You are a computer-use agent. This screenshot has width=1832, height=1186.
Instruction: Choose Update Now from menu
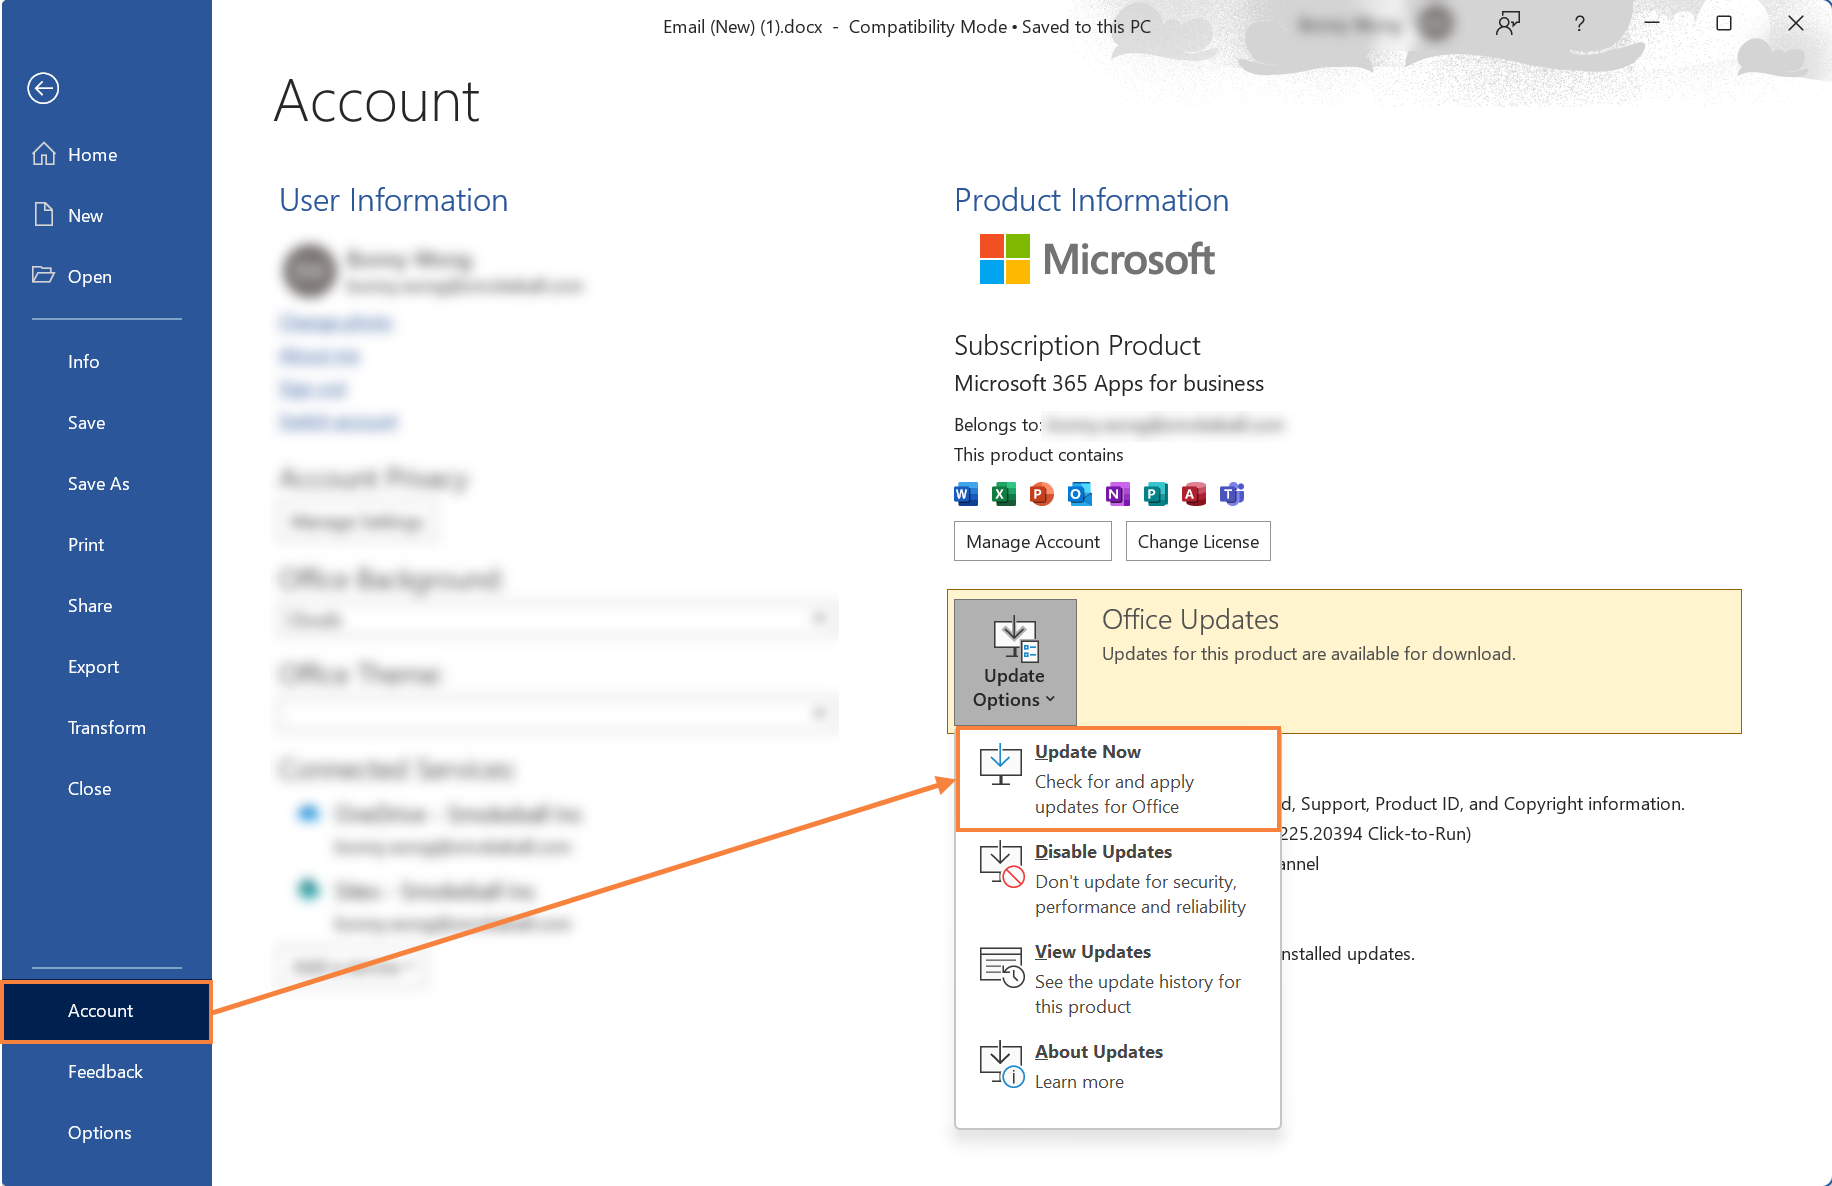coord(1118,779)
